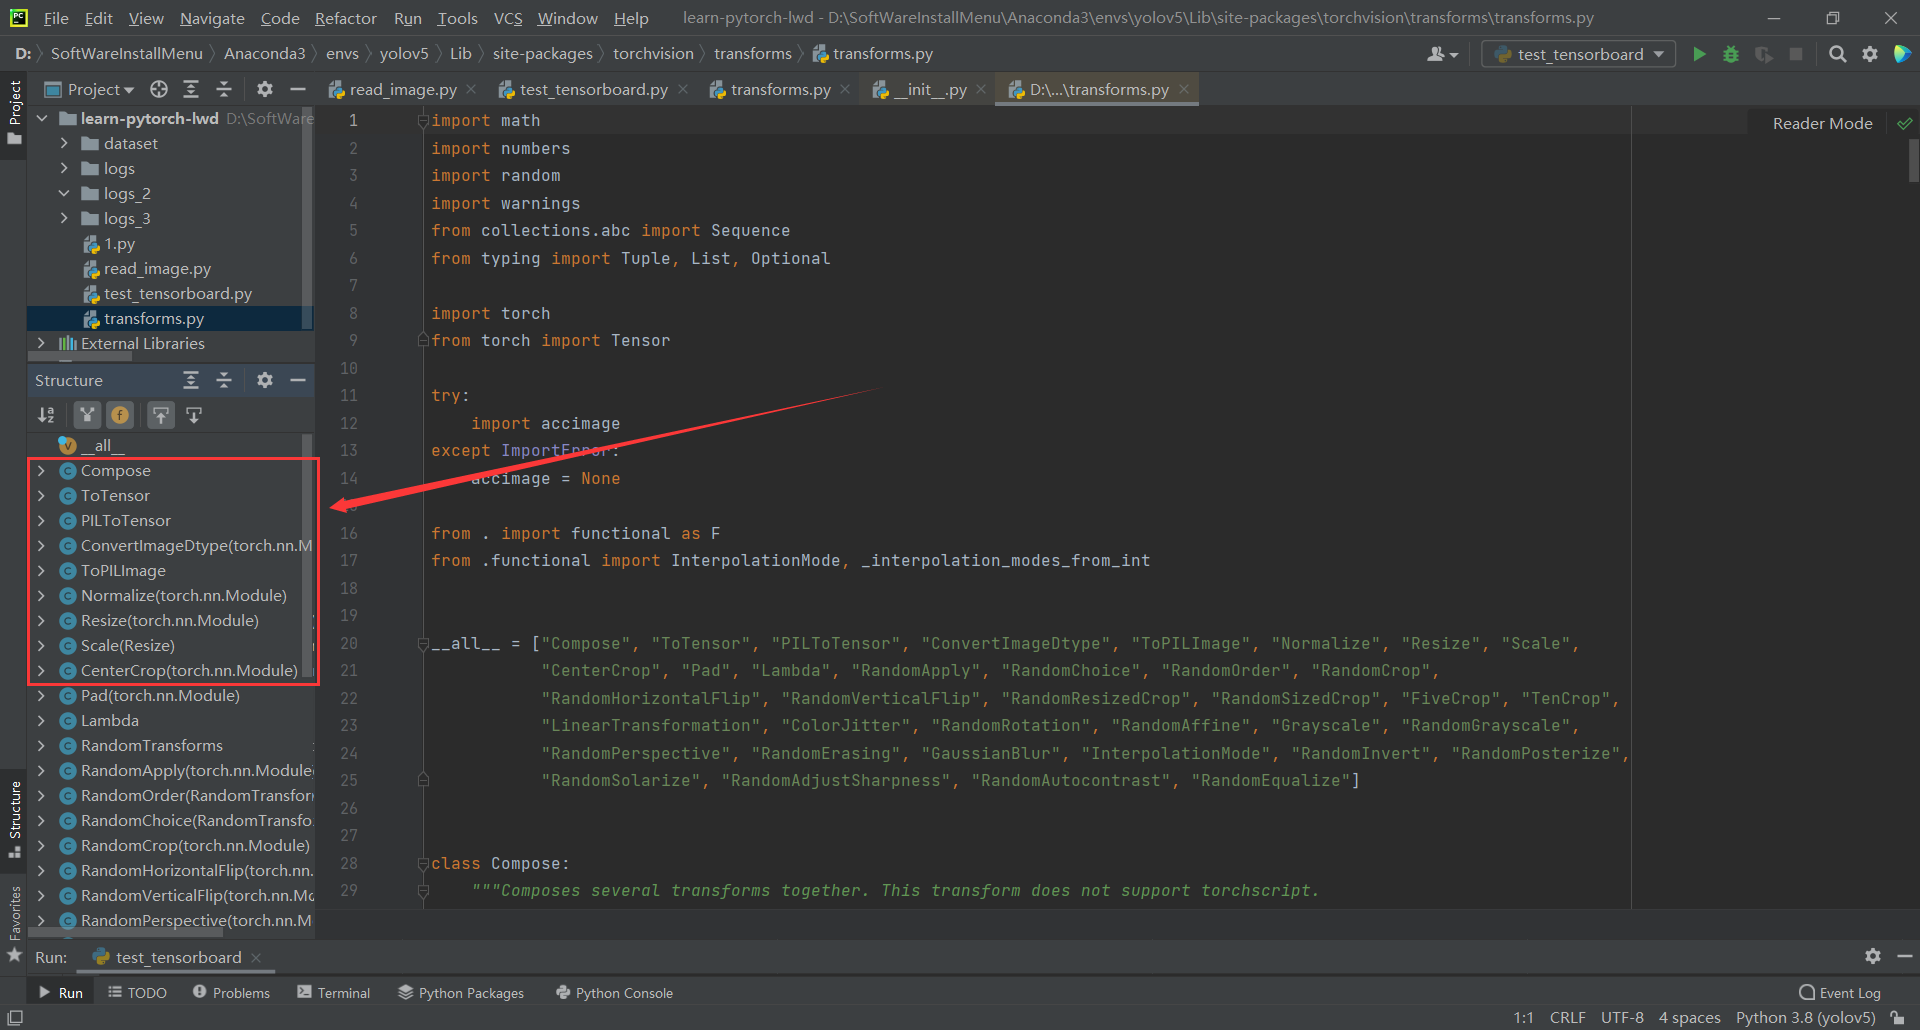Hide the Project panel with minus icon
1920x1030 pixels.
point(298,89)
